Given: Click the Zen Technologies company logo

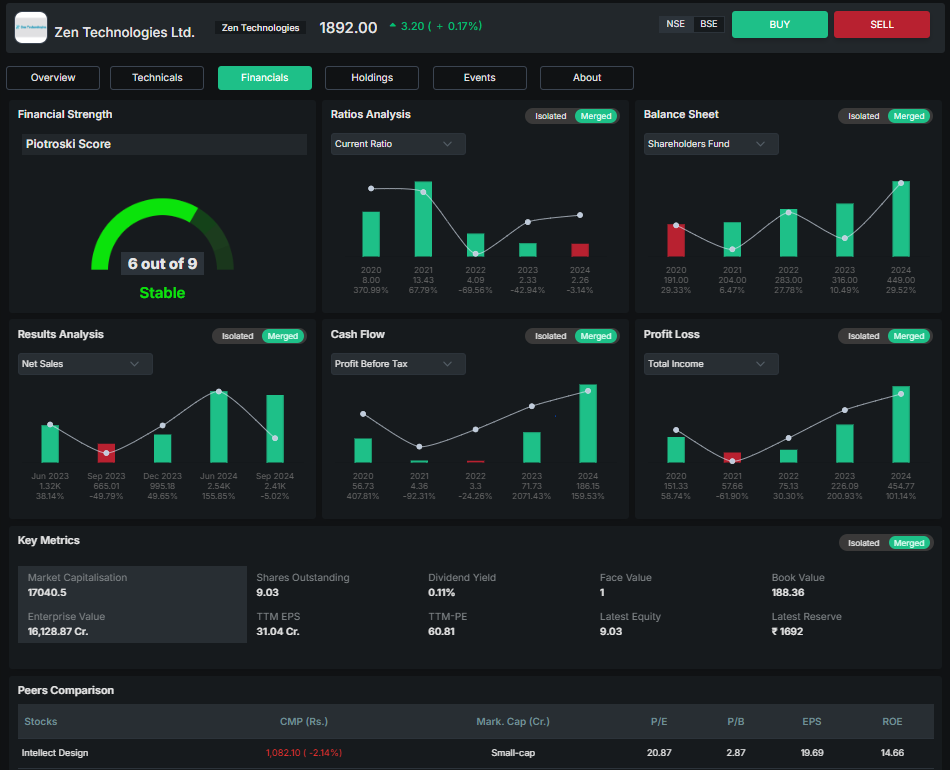Looking at the screenshot, I should [31, 27].
